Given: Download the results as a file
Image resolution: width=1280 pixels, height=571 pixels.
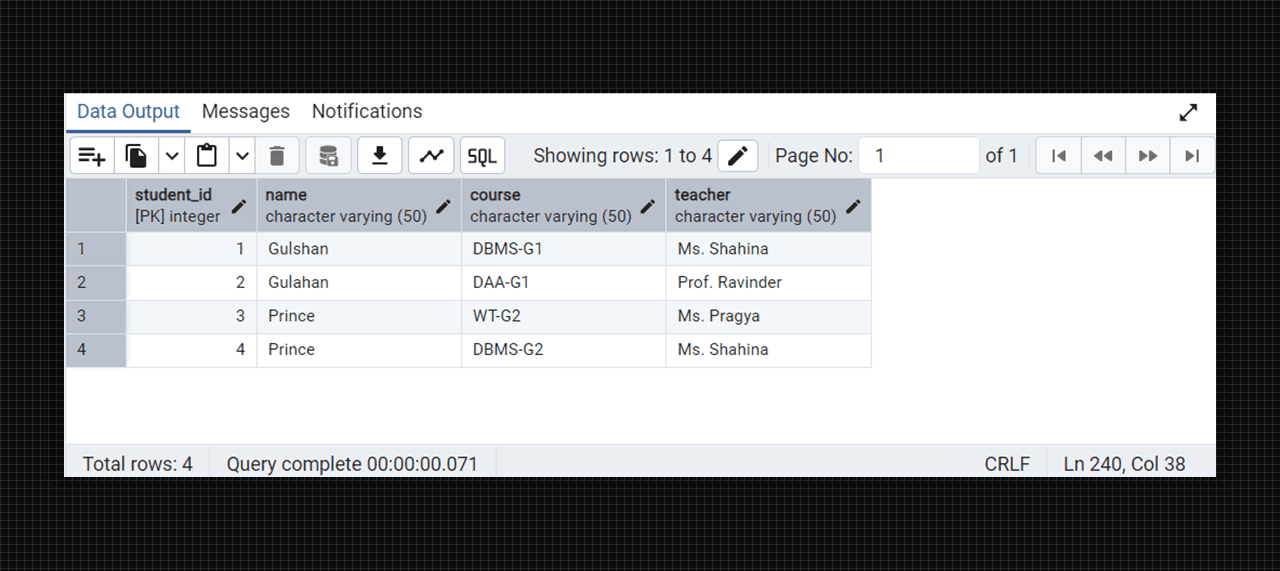Looking at the screenshot, I should coord(379,156).
